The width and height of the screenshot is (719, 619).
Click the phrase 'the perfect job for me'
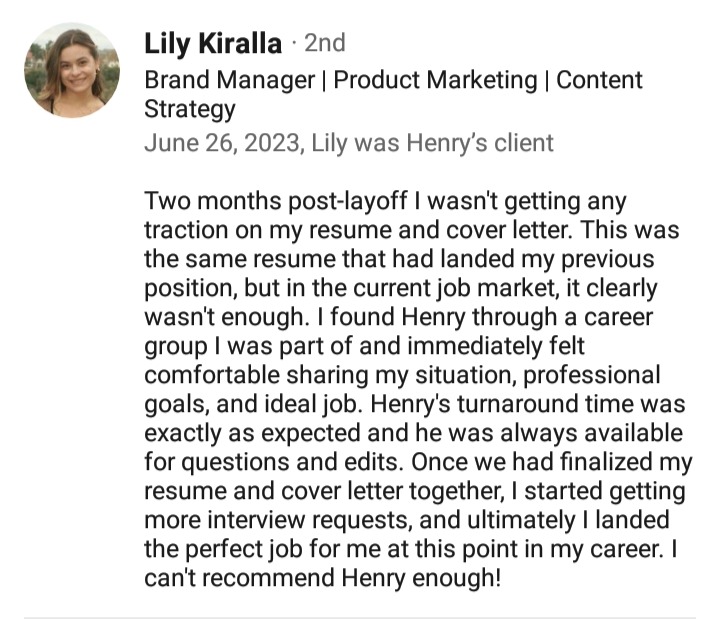coord(263,550)
